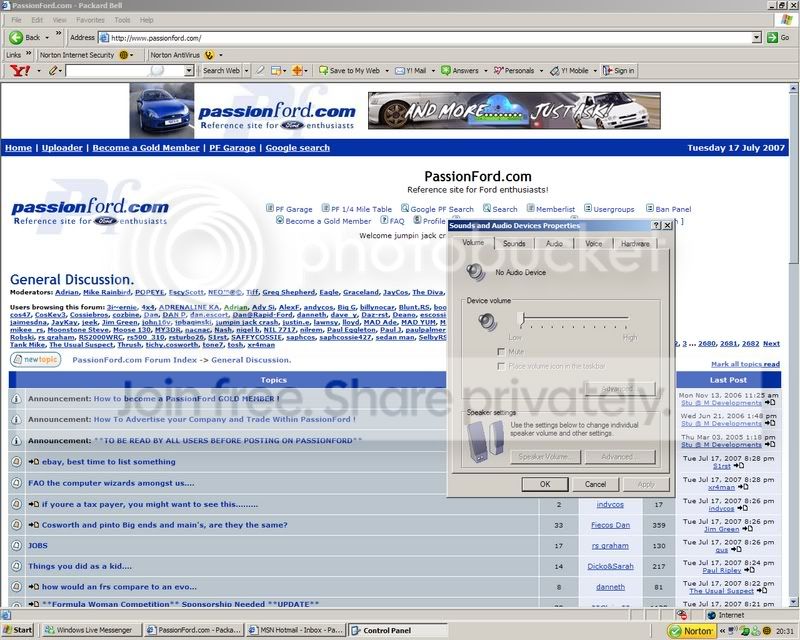Viewport: 800px width, 640px height.
Task: Open the Yahoo logo dropdown arrow
Action: point(39,71)
